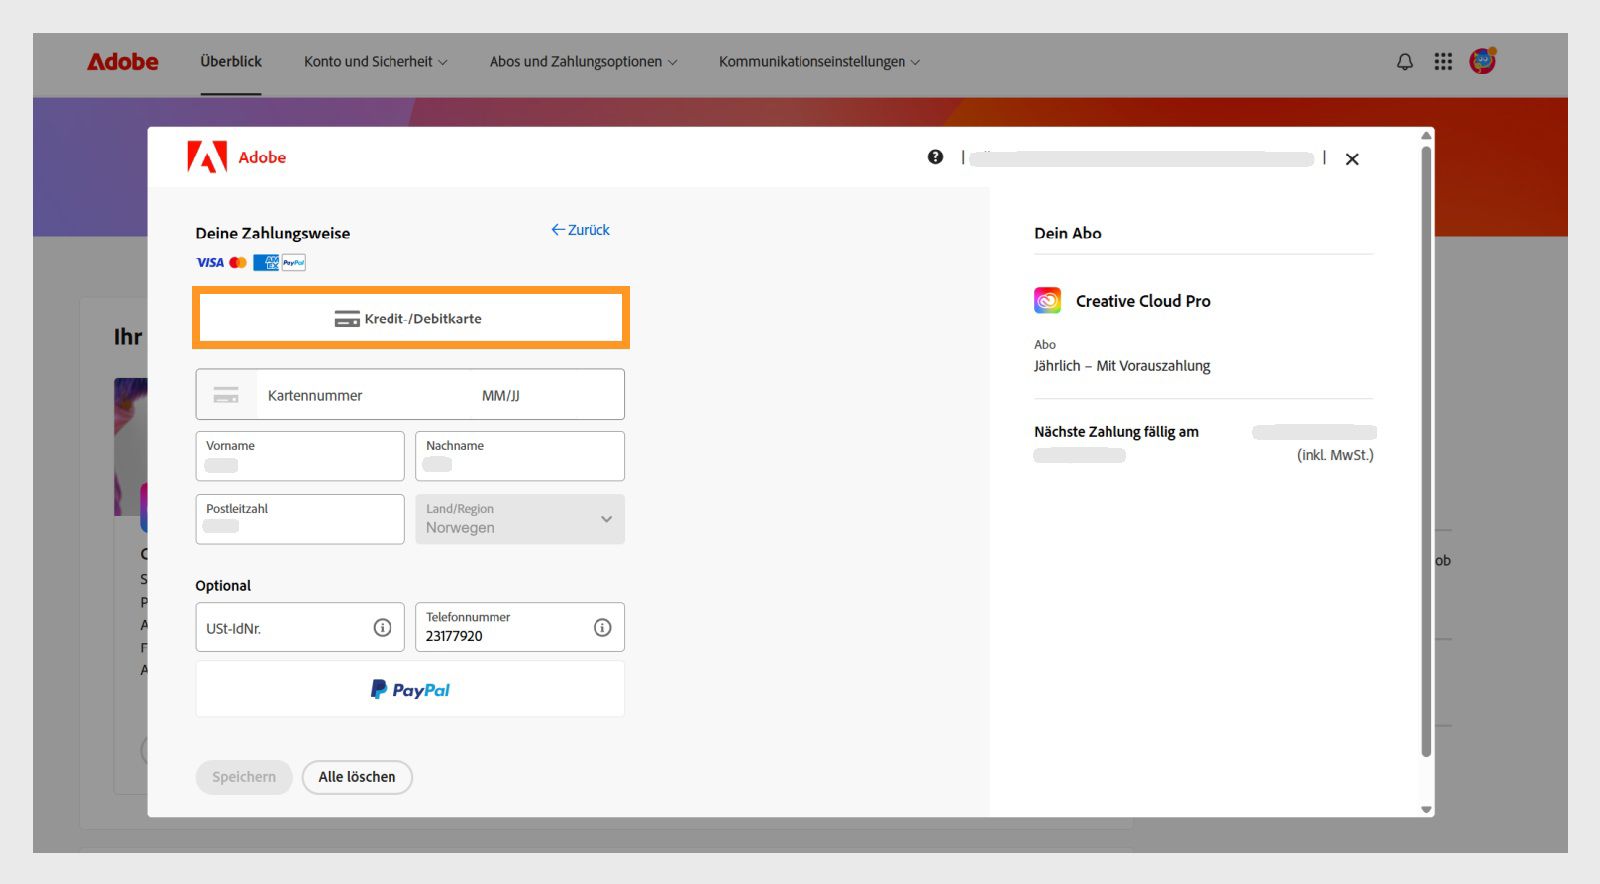Switch to the Überblick tab
The image size is (1600, 884).
point(231,62)
